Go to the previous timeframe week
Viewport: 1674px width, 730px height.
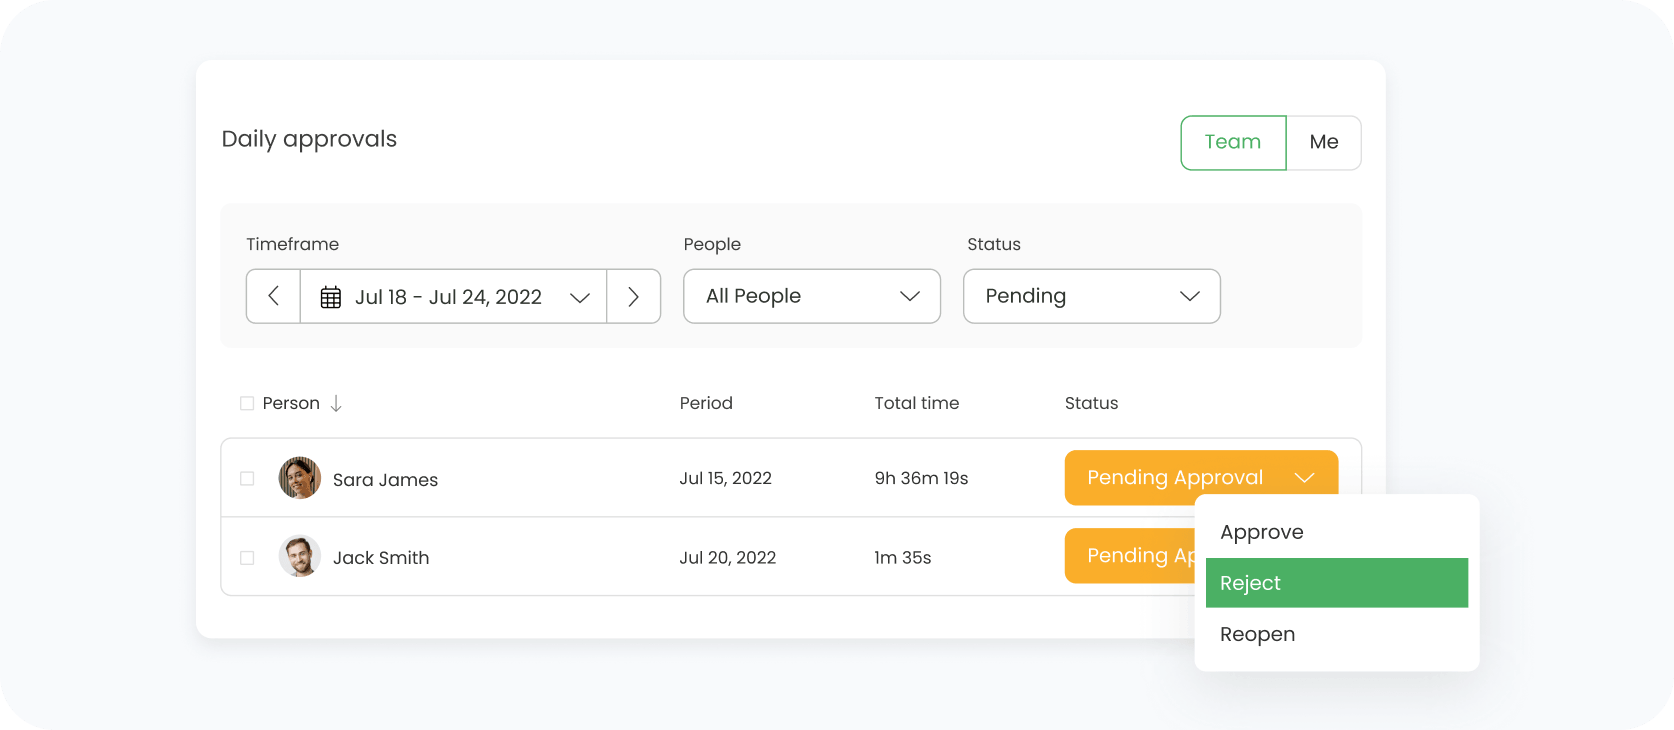click(273, 296)
